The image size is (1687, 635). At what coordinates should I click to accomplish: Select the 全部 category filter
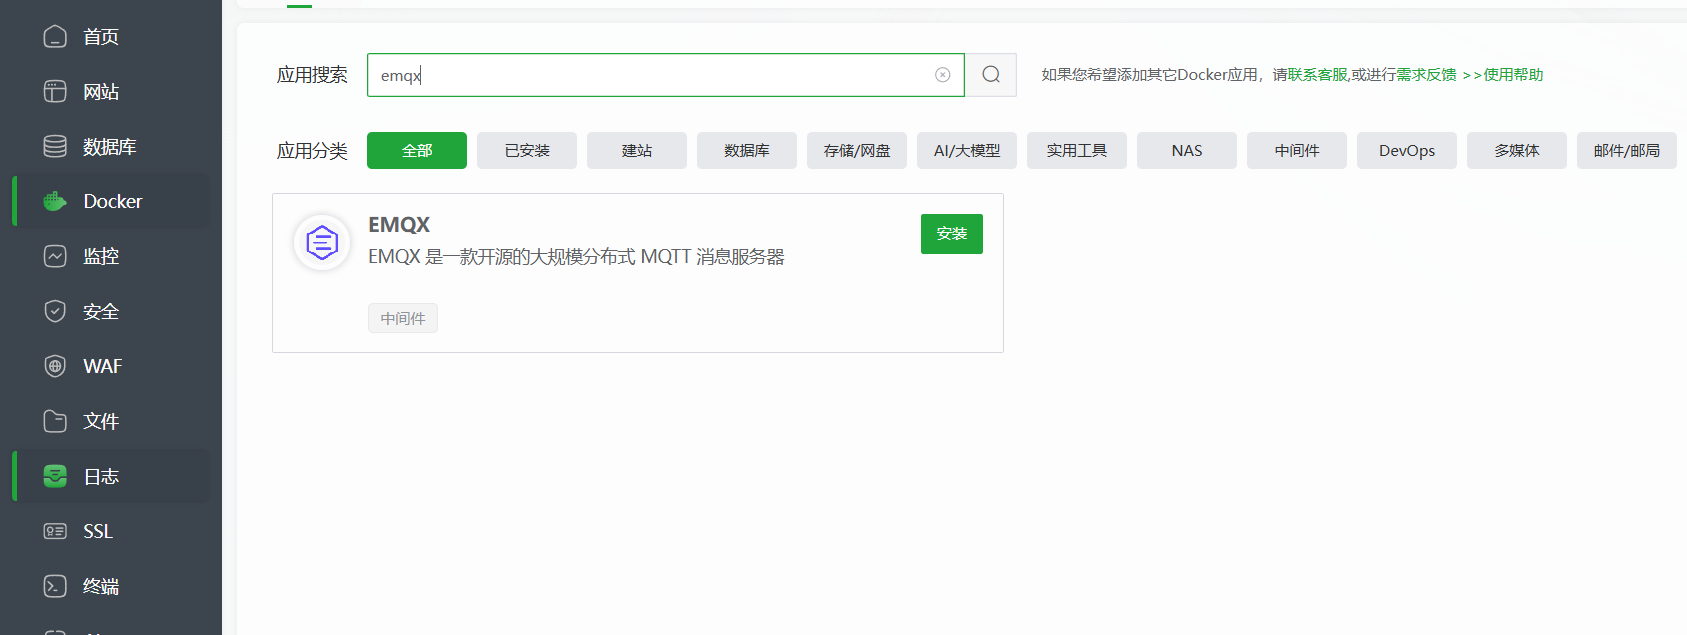point(417,151)
